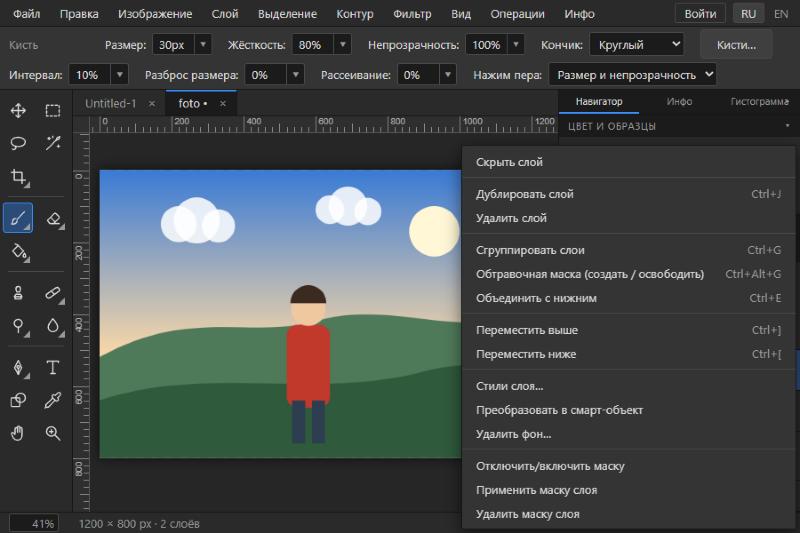Switch language to RU
This screenshot has width=800, height=533.
pyautogui.click(x=748, y=14)
